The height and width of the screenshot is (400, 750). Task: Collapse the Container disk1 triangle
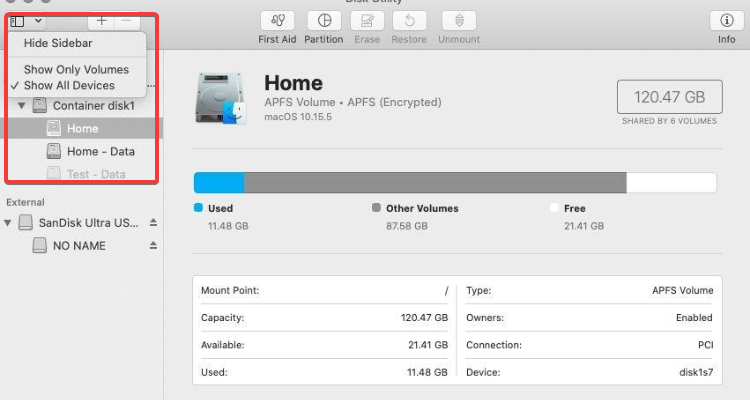[22, 105]
